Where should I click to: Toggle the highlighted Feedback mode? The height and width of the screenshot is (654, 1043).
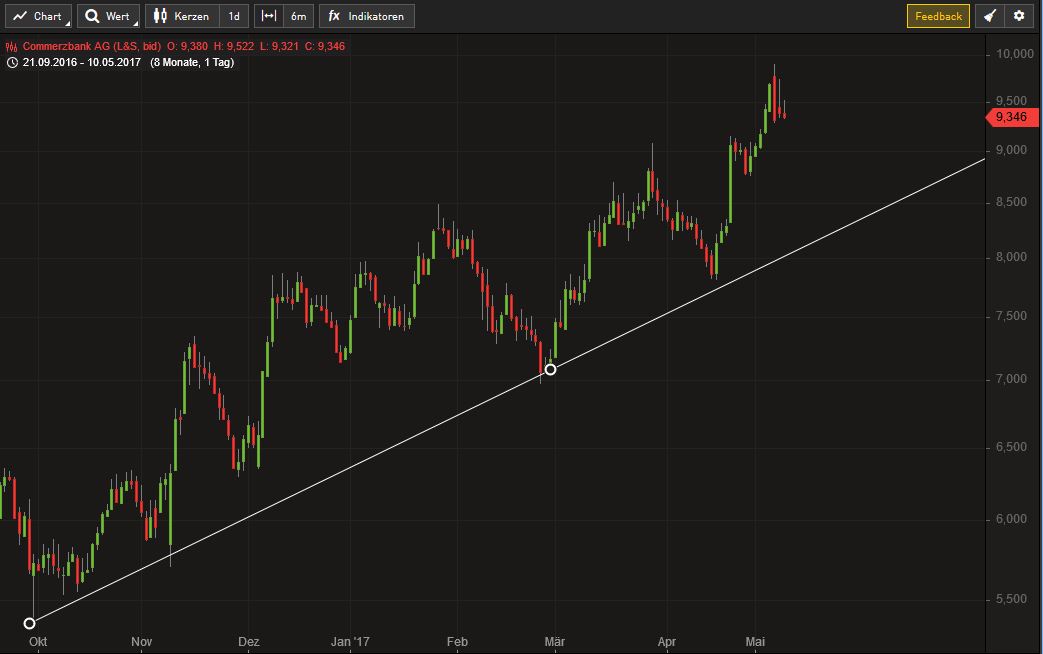[938, 16]
